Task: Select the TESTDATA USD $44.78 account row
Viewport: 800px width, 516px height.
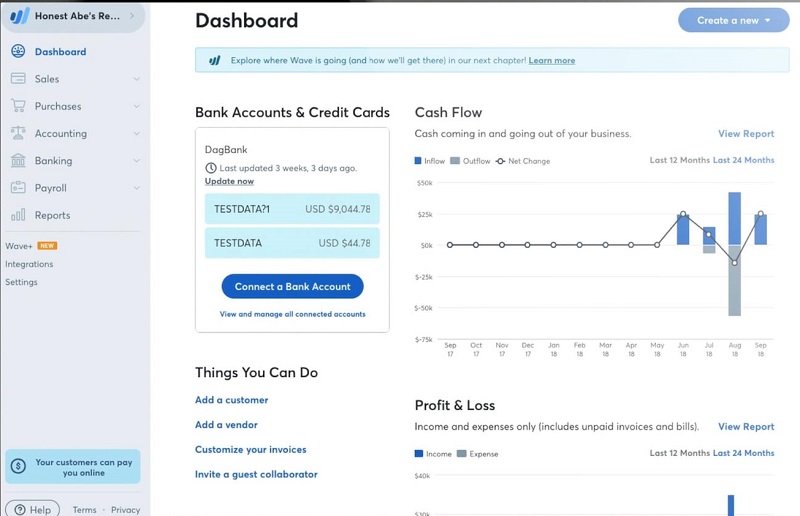Action: 292,243
